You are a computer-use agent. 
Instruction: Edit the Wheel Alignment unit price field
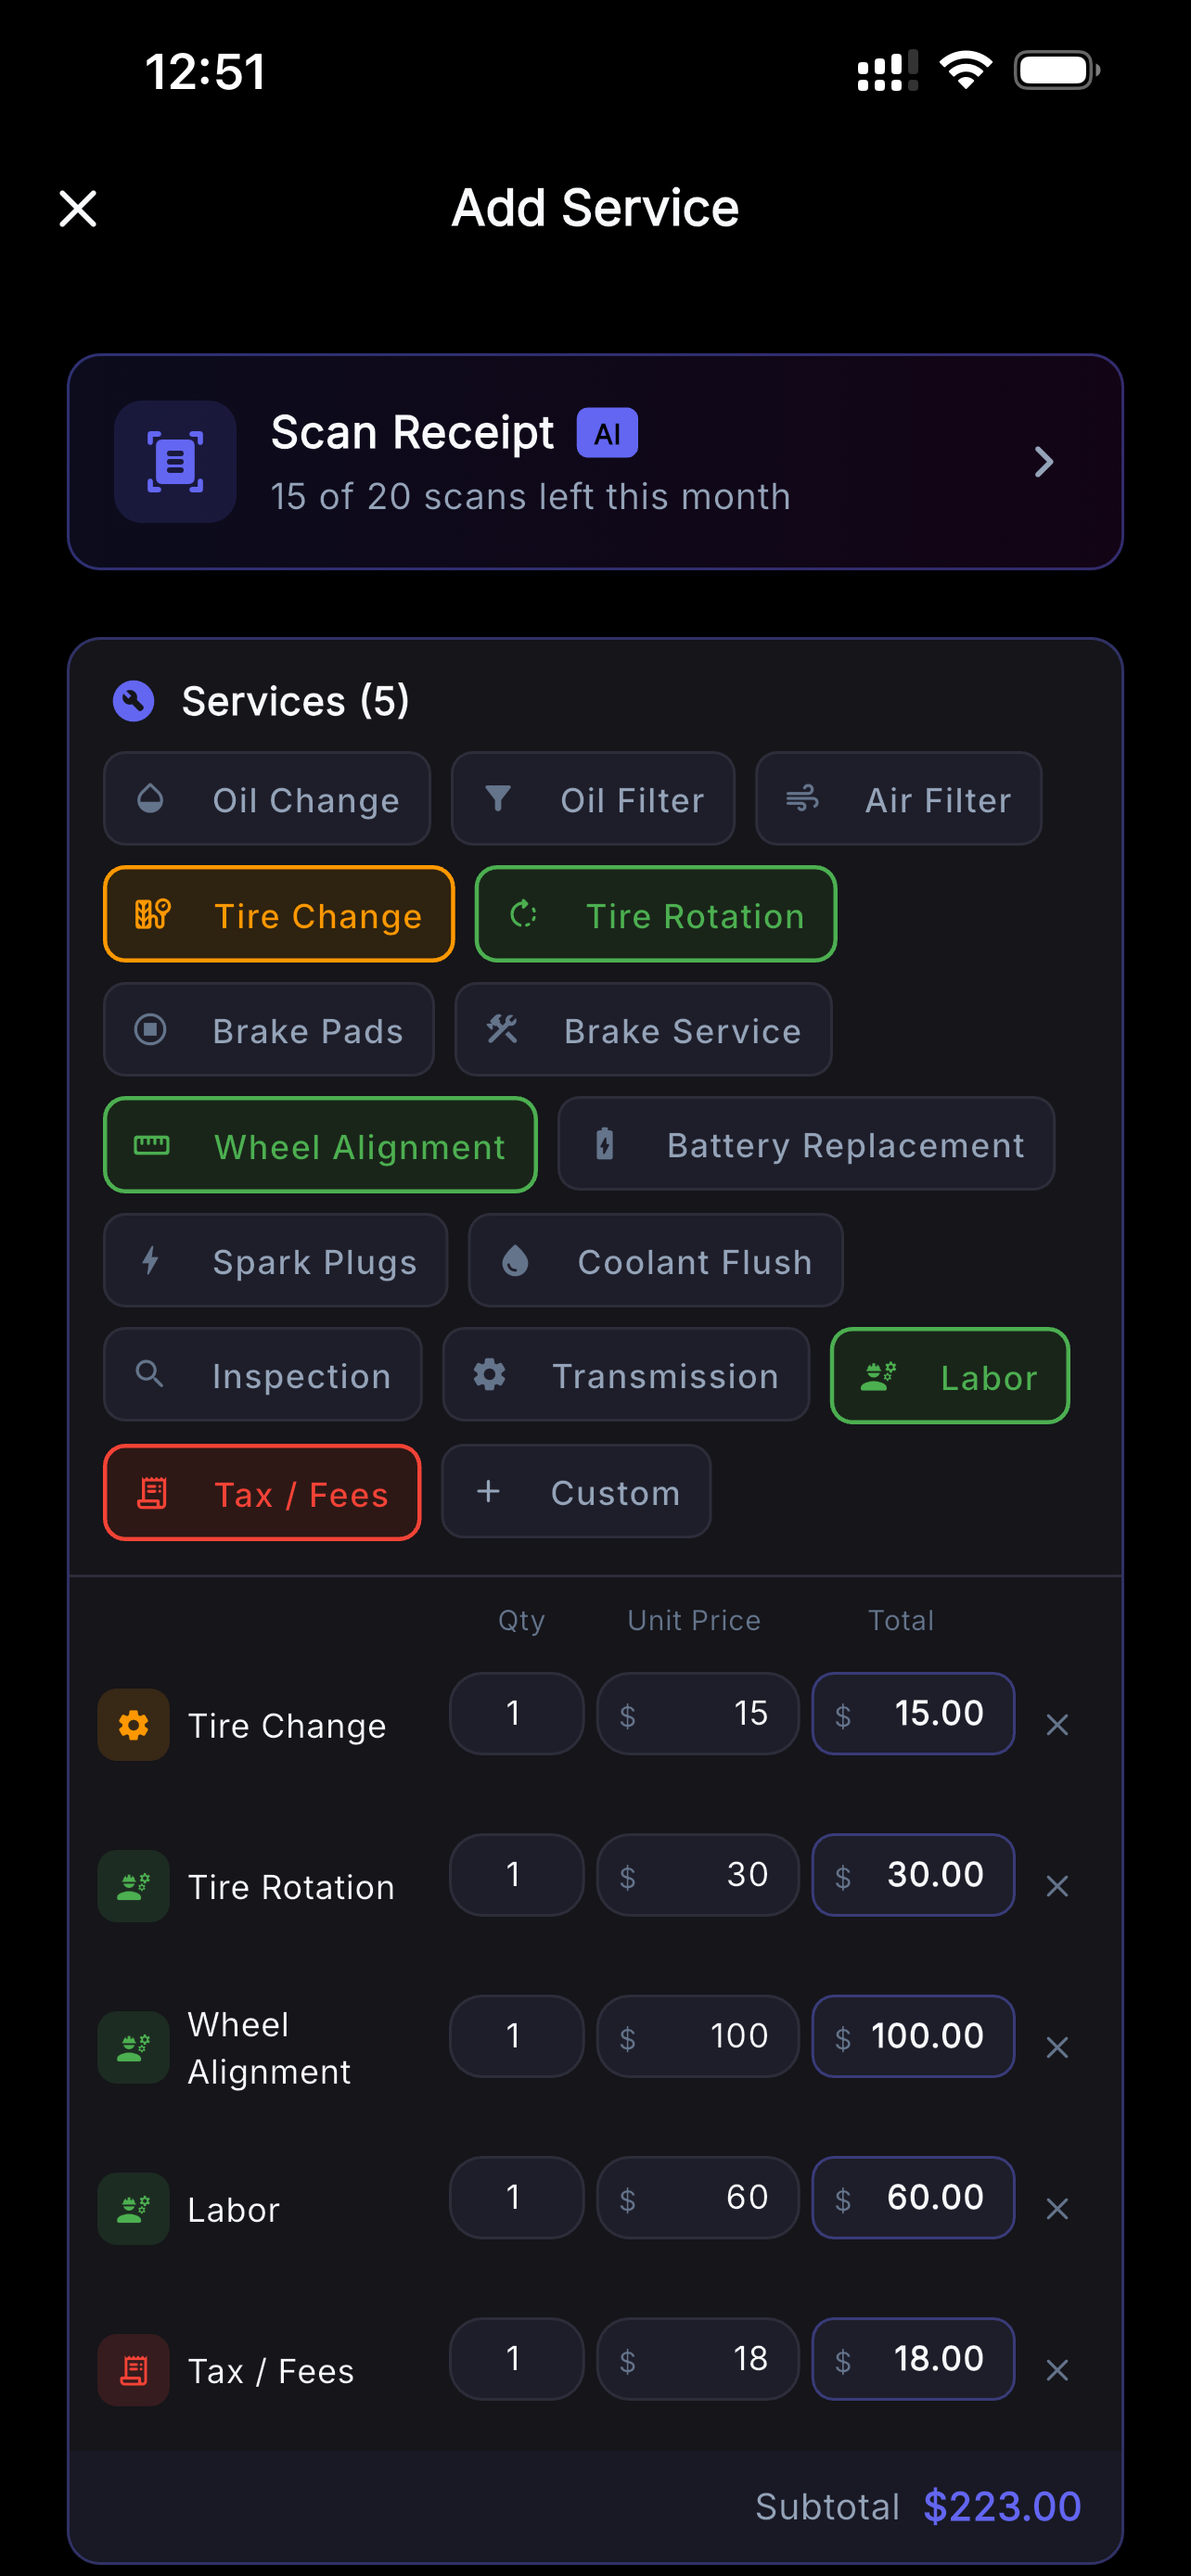click(697, 2036)
